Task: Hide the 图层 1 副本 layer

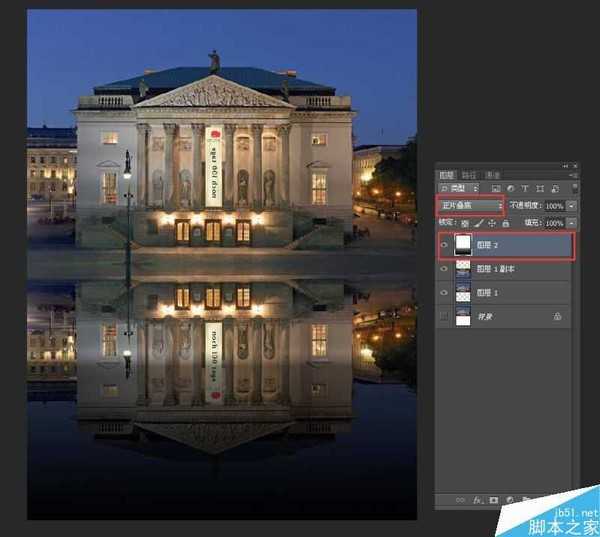Action: coord(444,269)
